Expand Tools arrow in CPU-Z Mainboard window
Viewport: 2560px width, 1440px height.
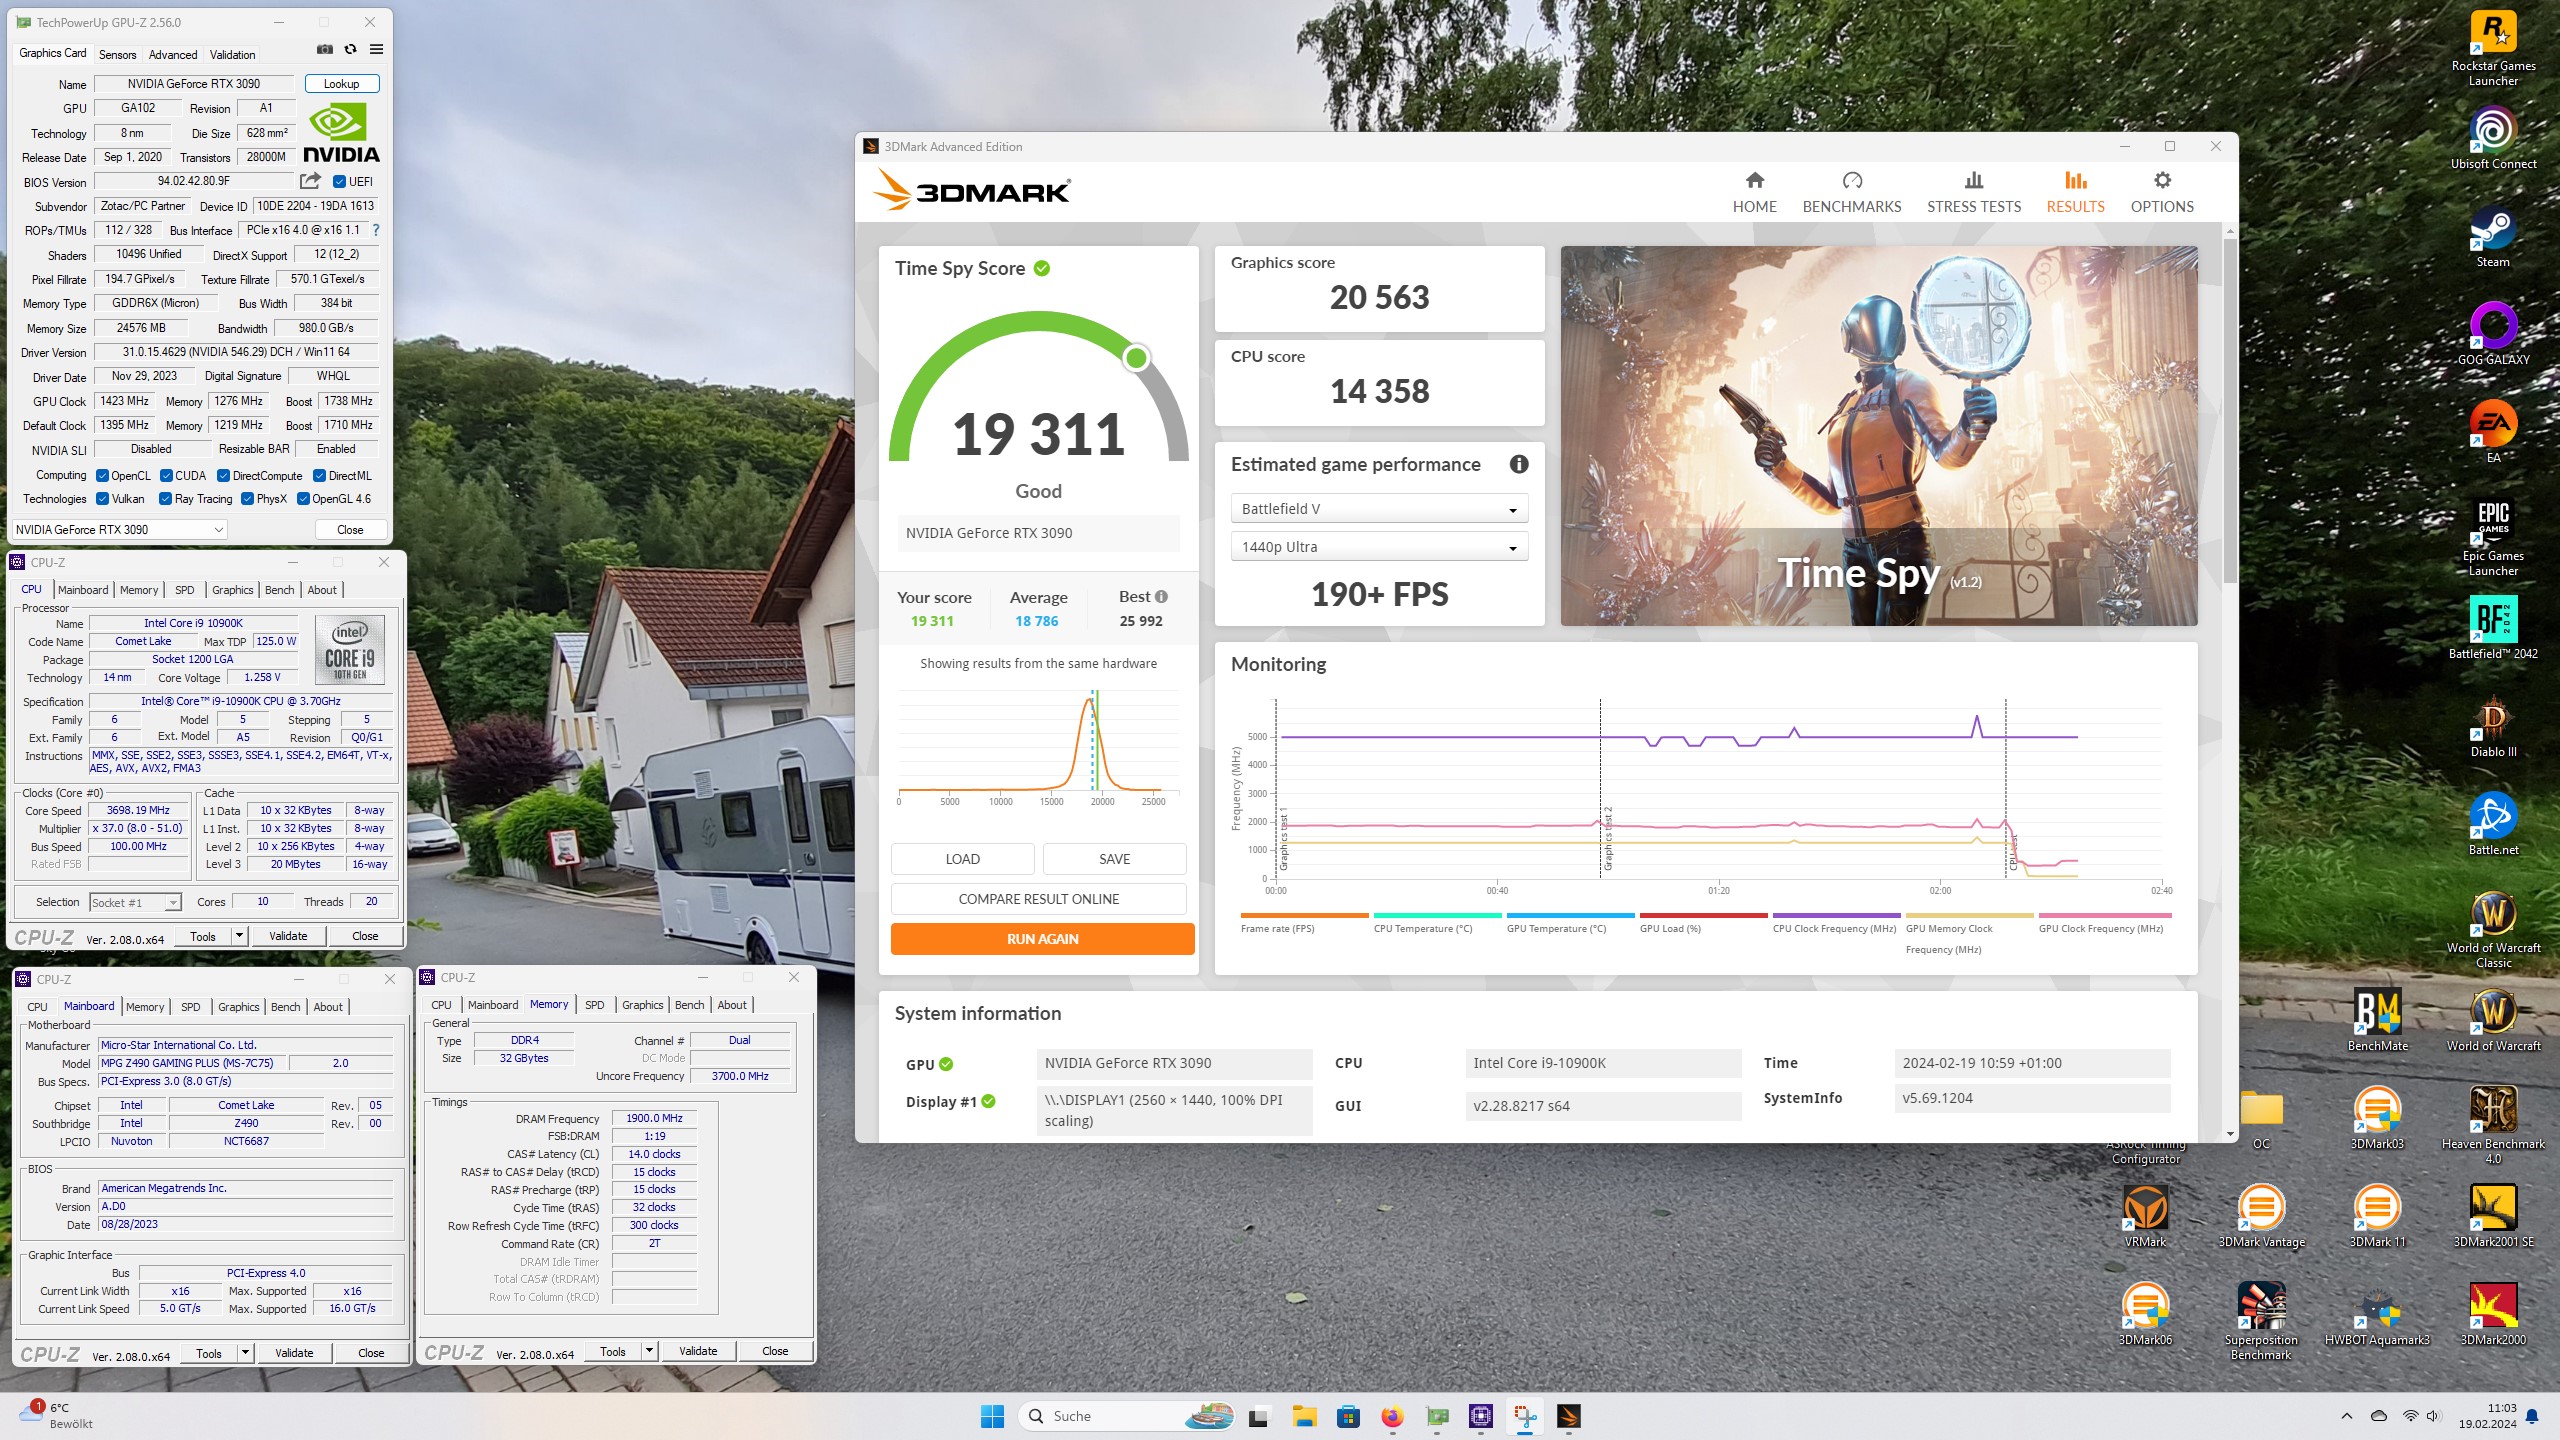[x=245, y=1353]
